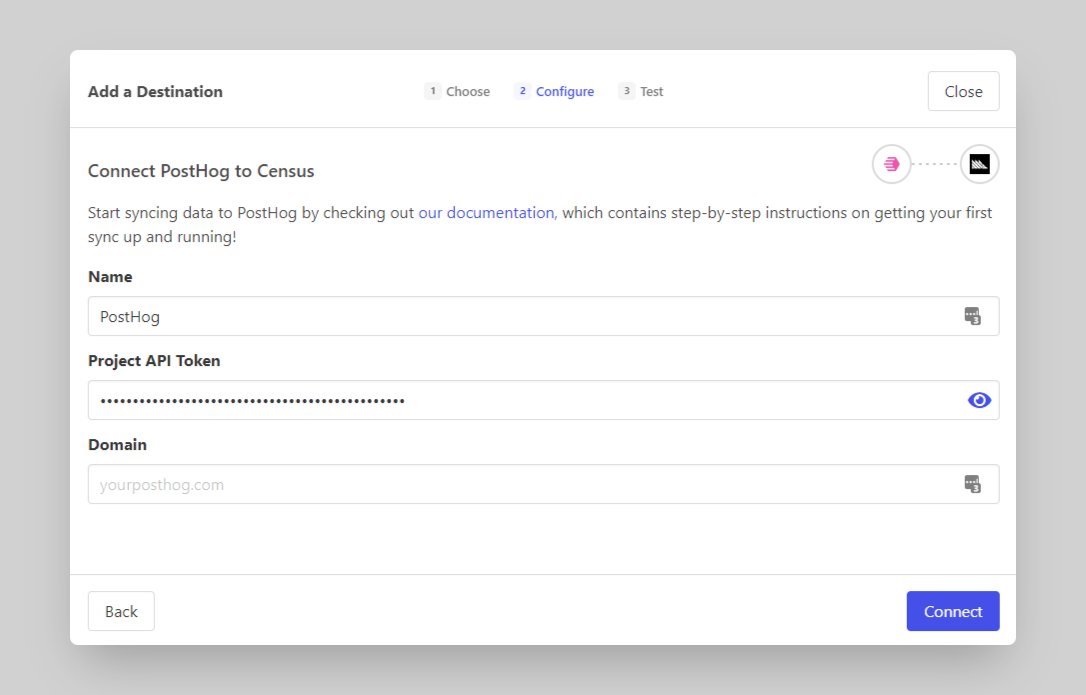Click the 'Connect PostHog to Census' heading
Image resolution: width=1086 pixels, height=695 pixels.
[201, 171]
